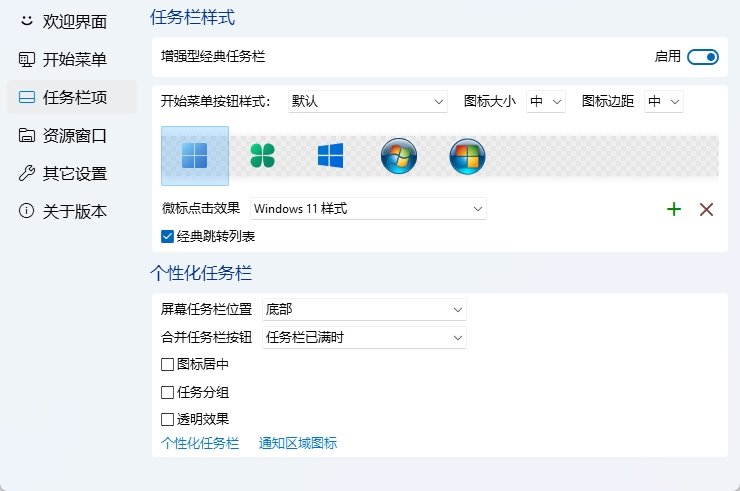740x491 pixels.
Task: Expand the 图标大小 dropdown
Action: pyautogui.click(x=546, y=101)
